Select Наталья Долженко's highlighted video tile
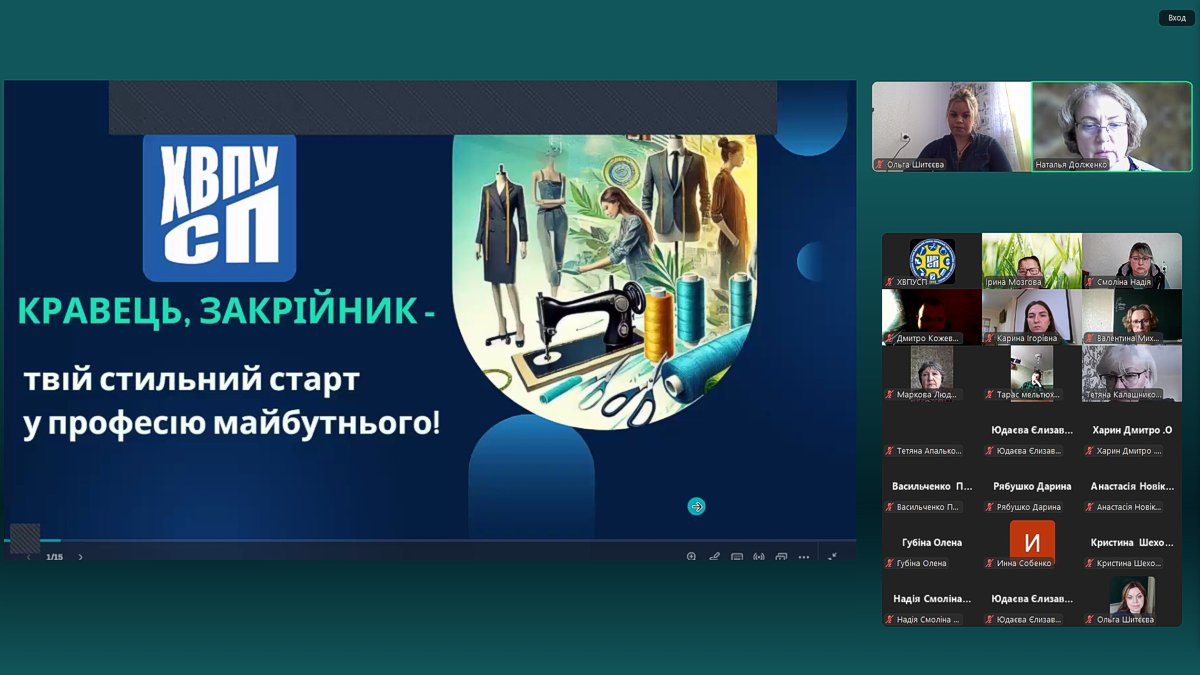The height and width of the screenshot is (675, 1200). [1112, 127]
